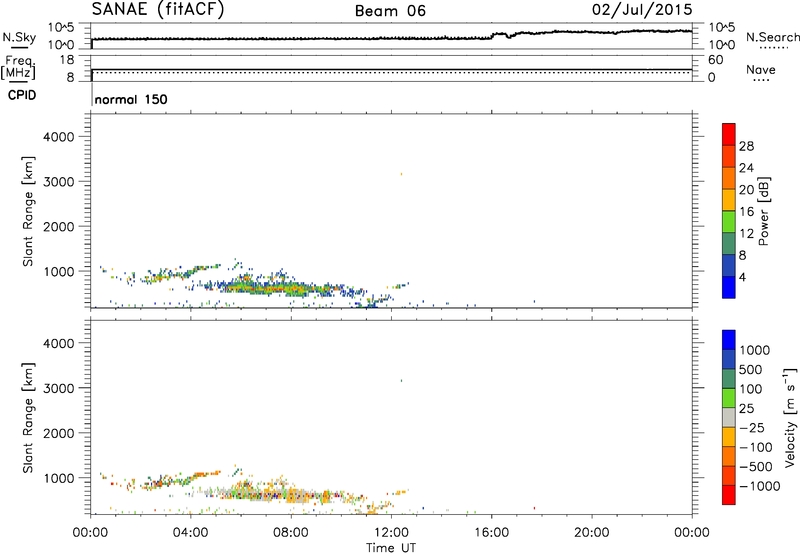Select the 18 tick on frequency axis
The image size is (800, 554).
click(67, 60)
